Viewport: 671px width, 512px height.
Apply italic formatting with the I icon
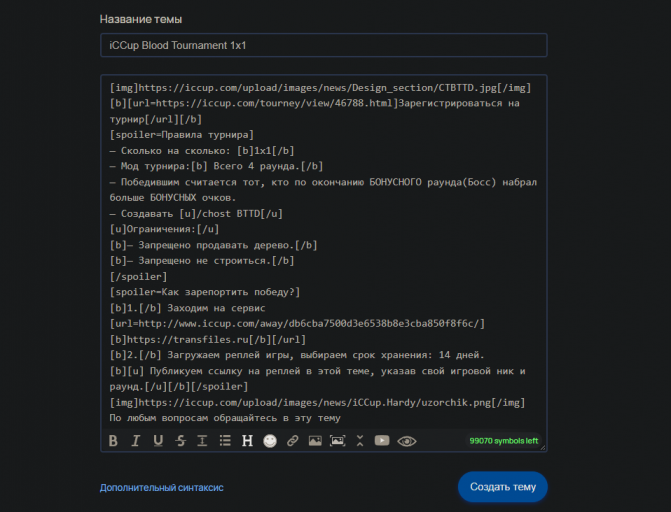135,441
